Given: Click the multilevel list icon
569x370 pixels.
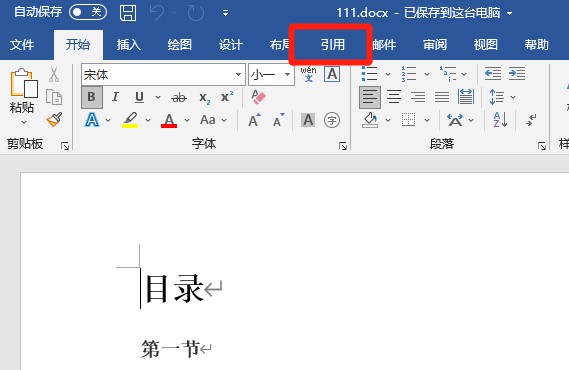Looking at the screenshot, I should (x=448, y=74).
